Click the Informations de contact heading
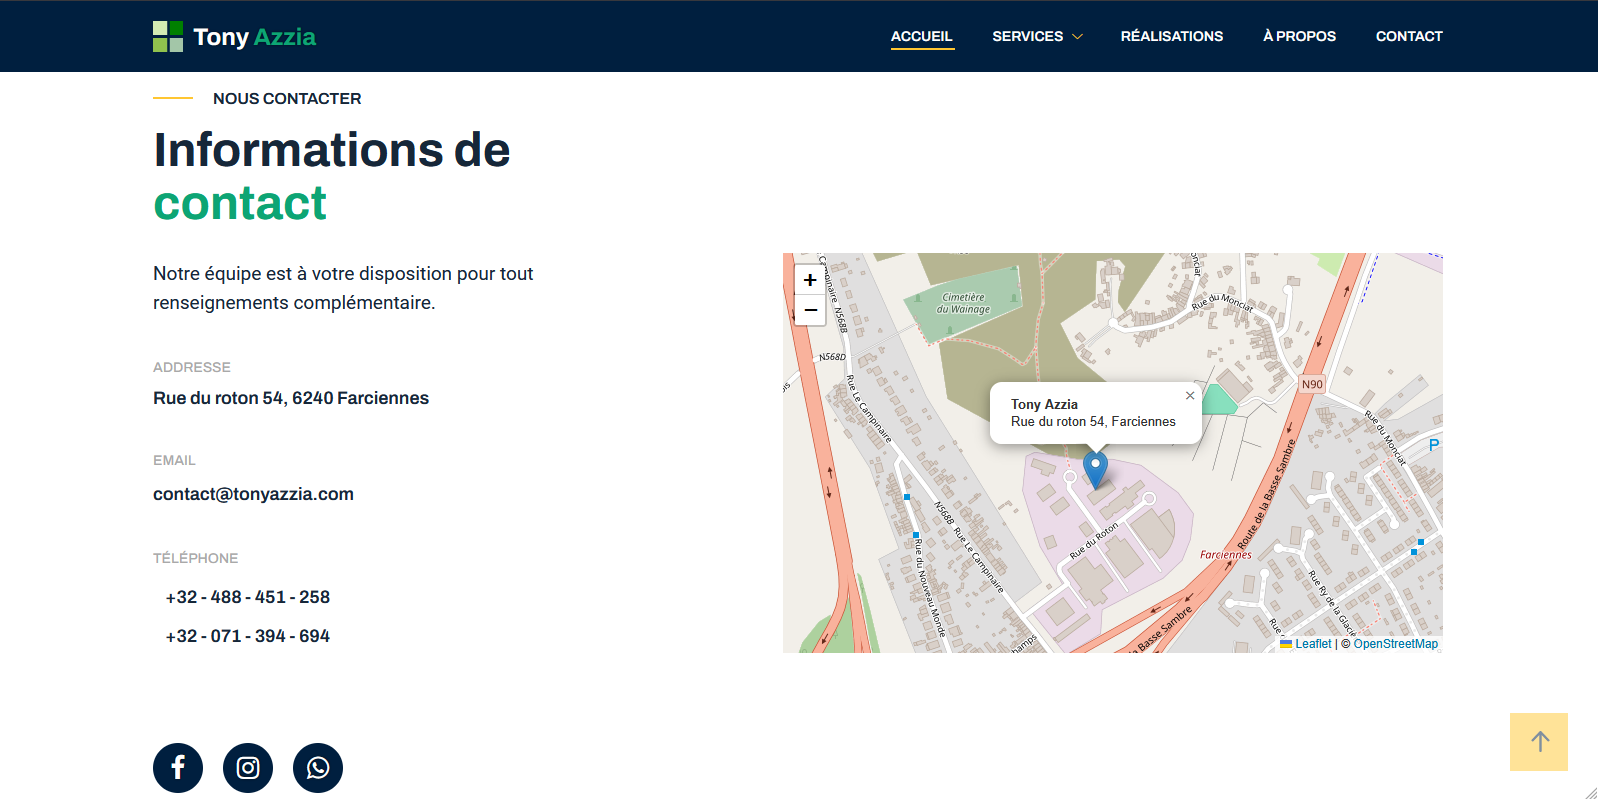Screen dimensions: 1598x799 (332, 176)
